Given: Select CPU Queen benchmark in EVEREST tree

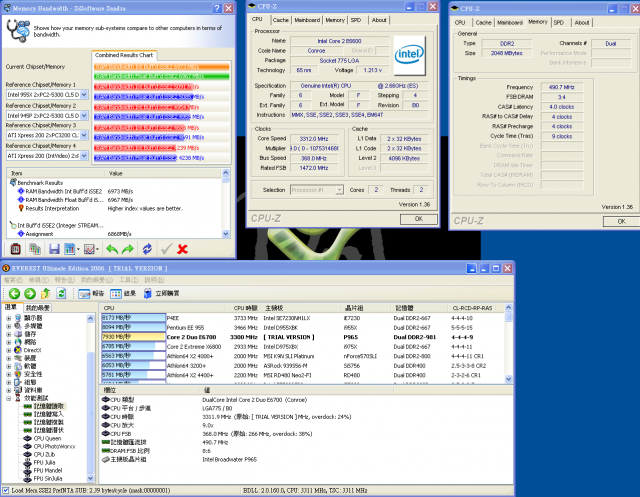Looking at the screenshot, I should point(47,438).
